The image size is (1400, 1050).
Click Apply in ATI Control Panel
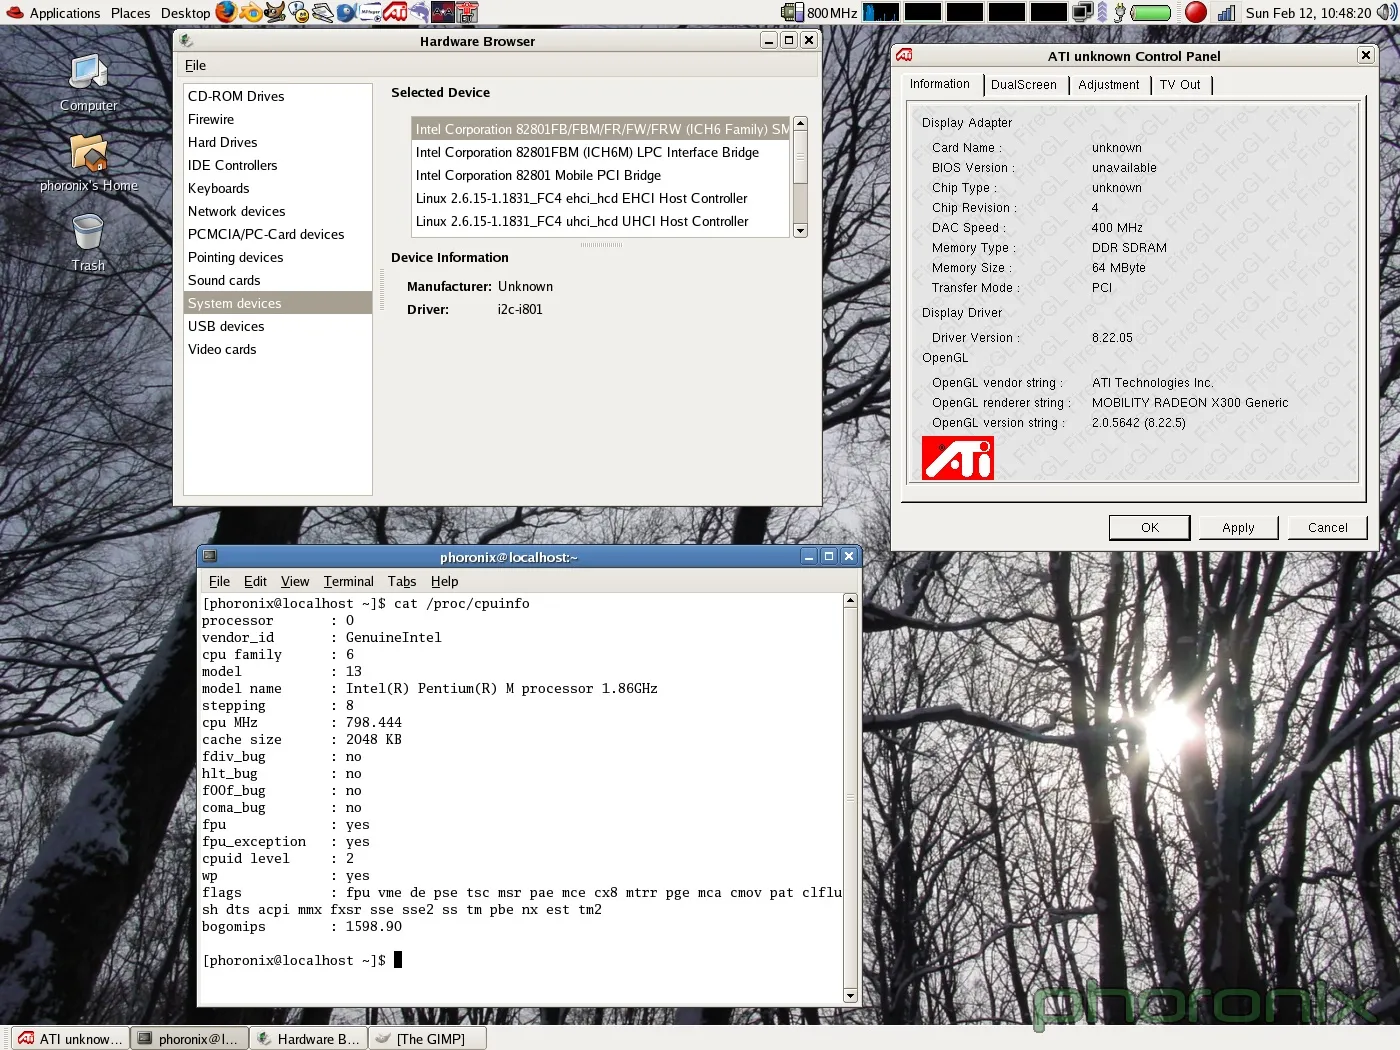tap(1238, 527)
